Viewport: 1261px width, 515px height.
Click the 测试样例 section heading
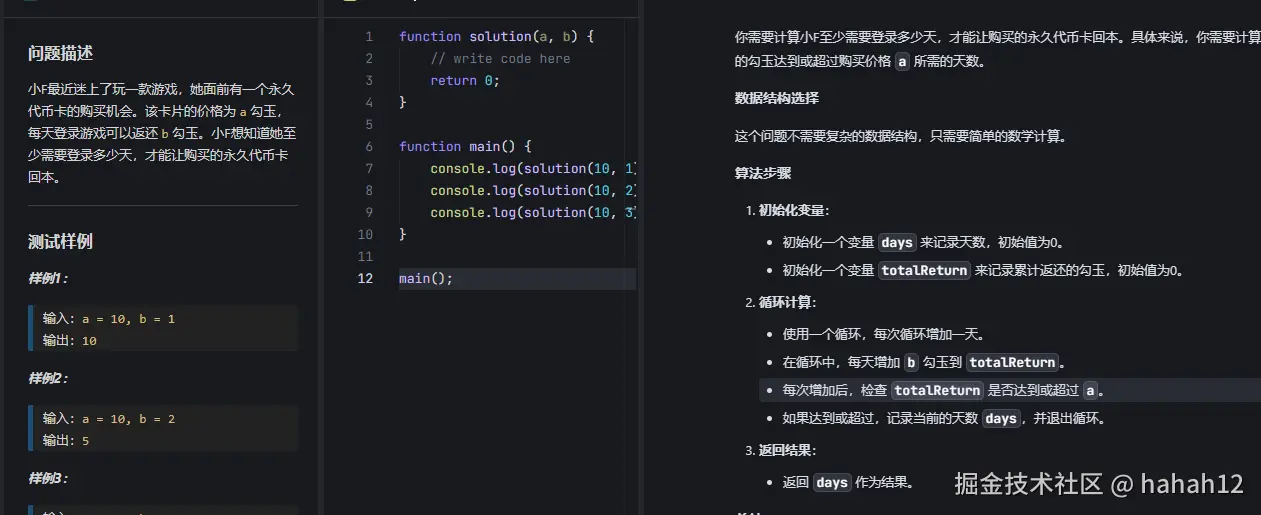coord(61,241)
